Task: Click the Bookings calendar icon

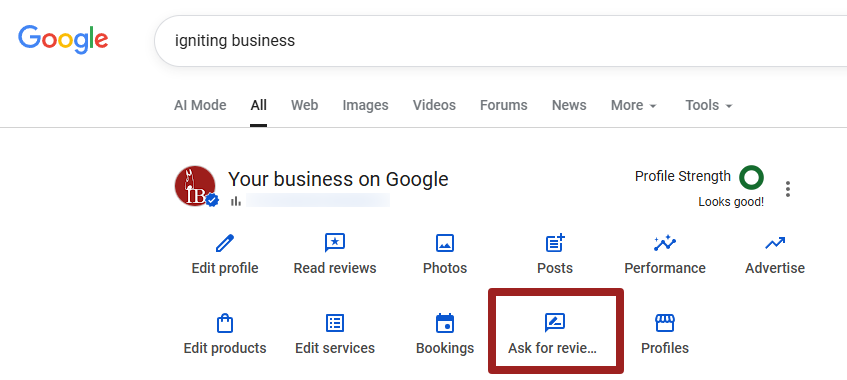Action: [445, 323]
